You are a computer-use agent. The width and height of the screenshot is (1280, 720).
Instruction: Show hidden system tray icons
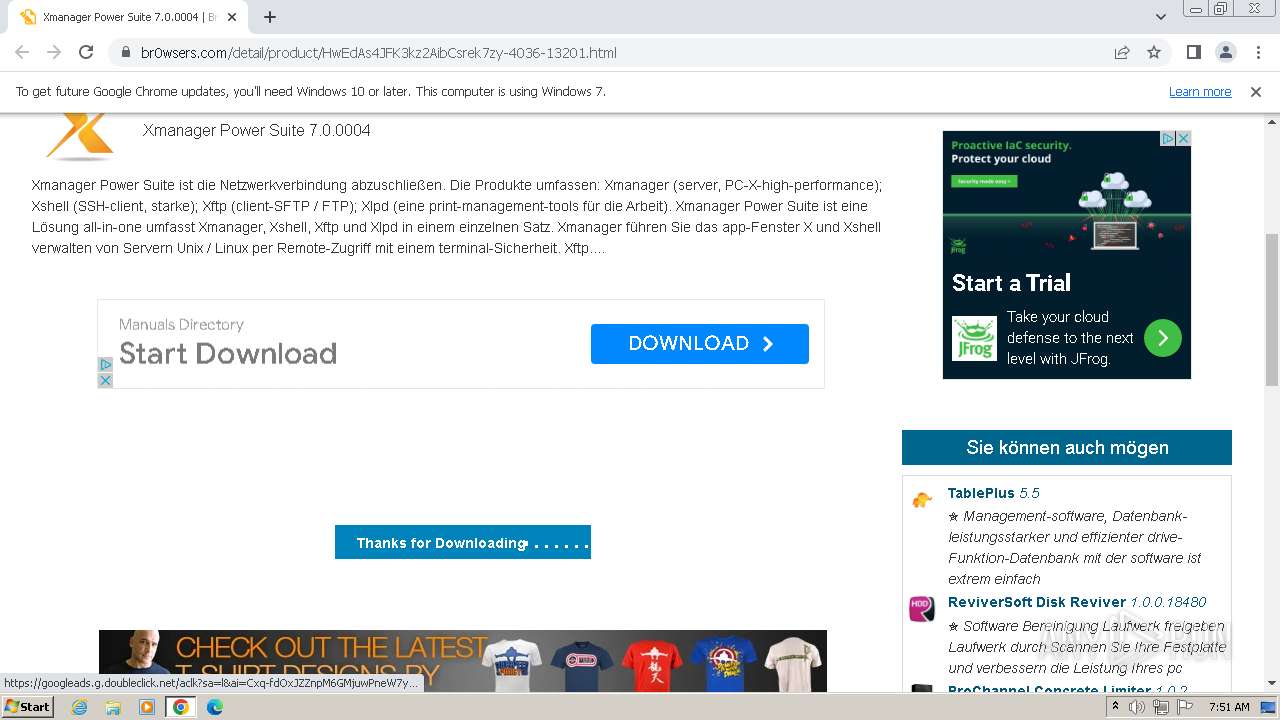tap(1115, 707)
